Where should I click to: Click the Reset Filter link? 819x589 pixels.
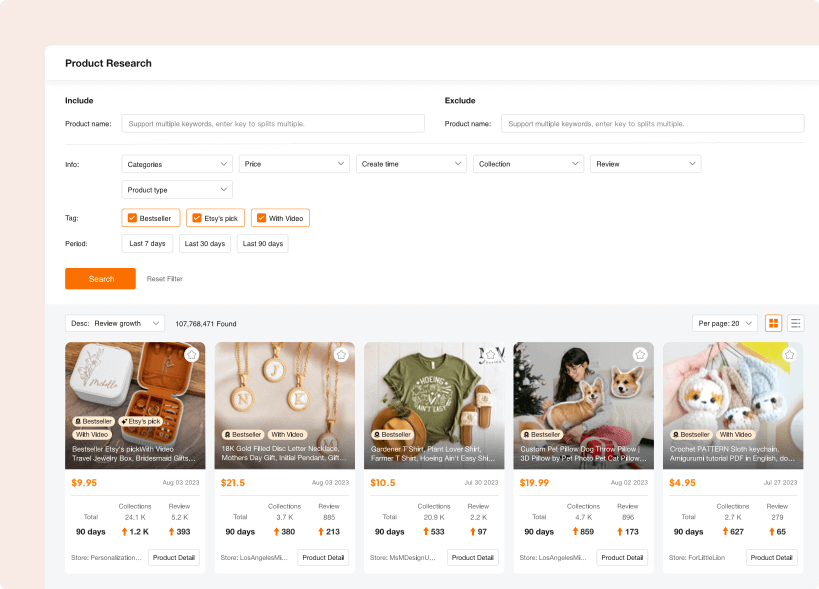tap(163, 278)
